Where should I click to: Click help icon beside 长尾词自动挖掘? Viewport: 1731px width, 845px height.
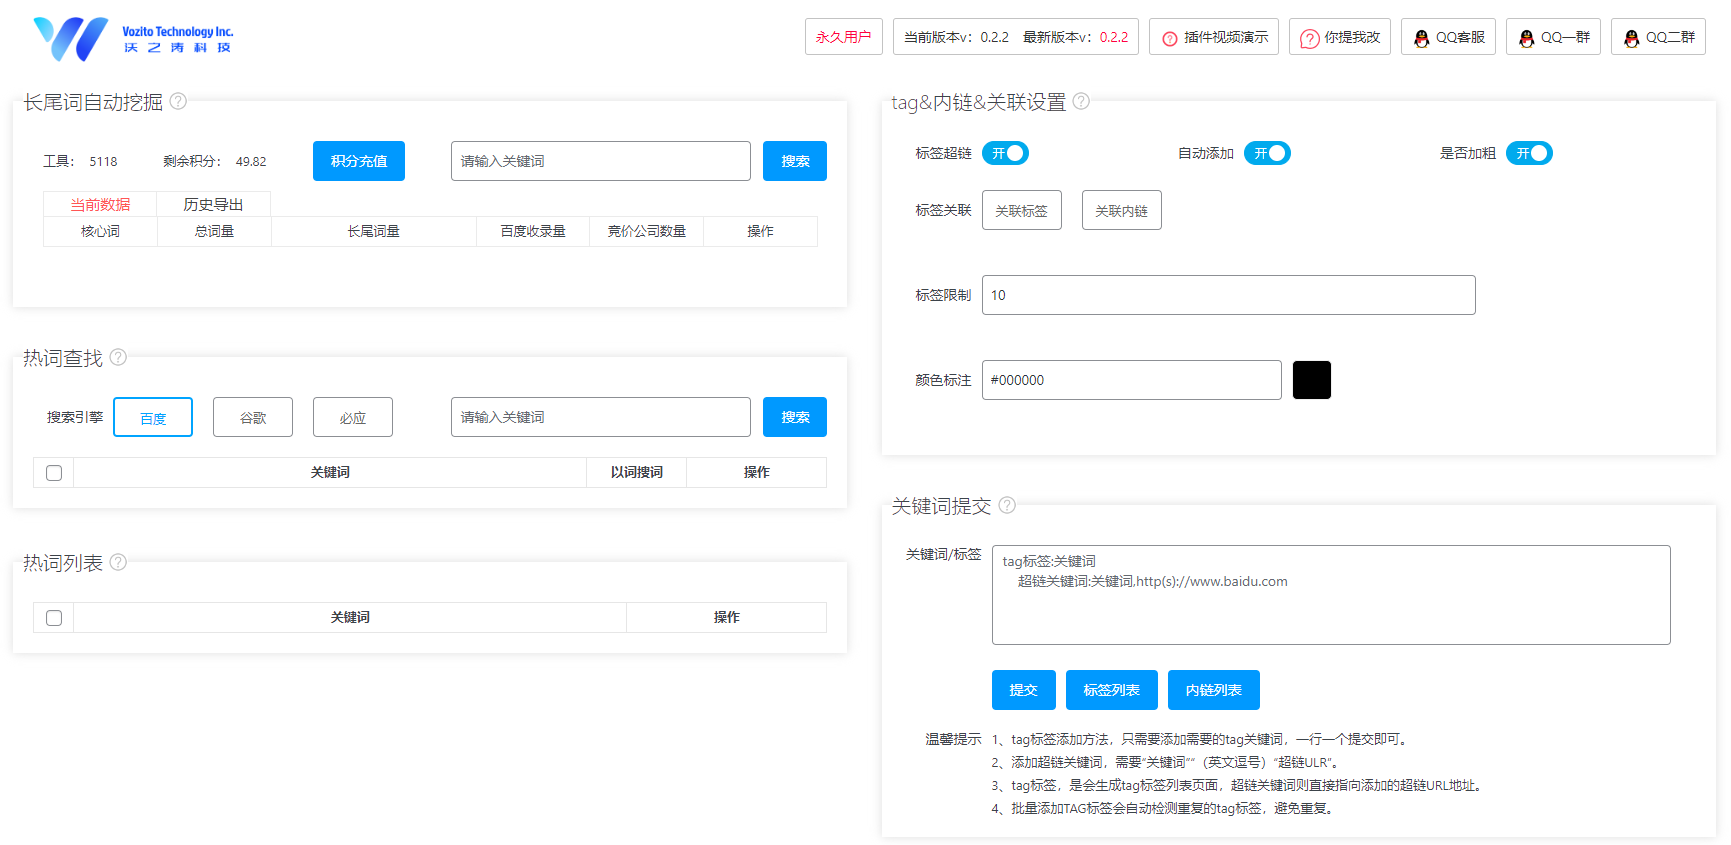point(178,101)
